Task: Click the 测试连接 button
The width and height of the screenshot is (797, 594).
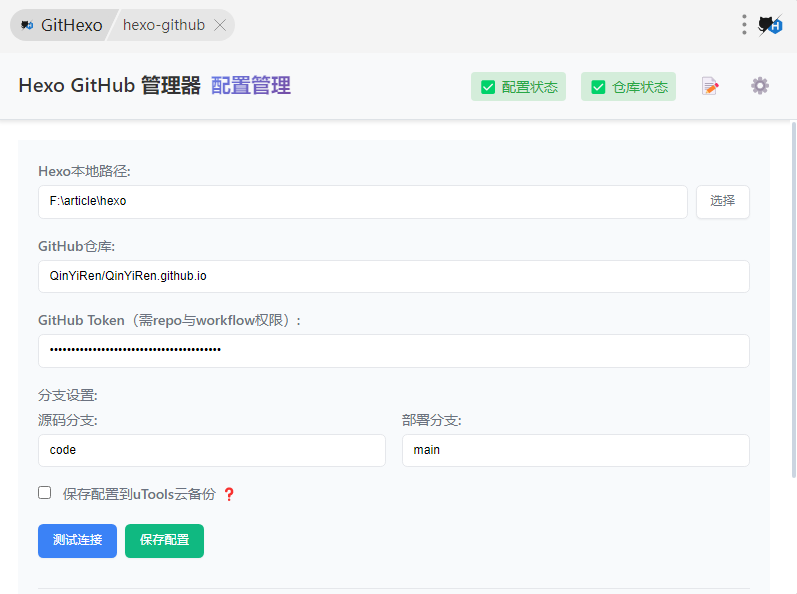Action: point(77,541)
